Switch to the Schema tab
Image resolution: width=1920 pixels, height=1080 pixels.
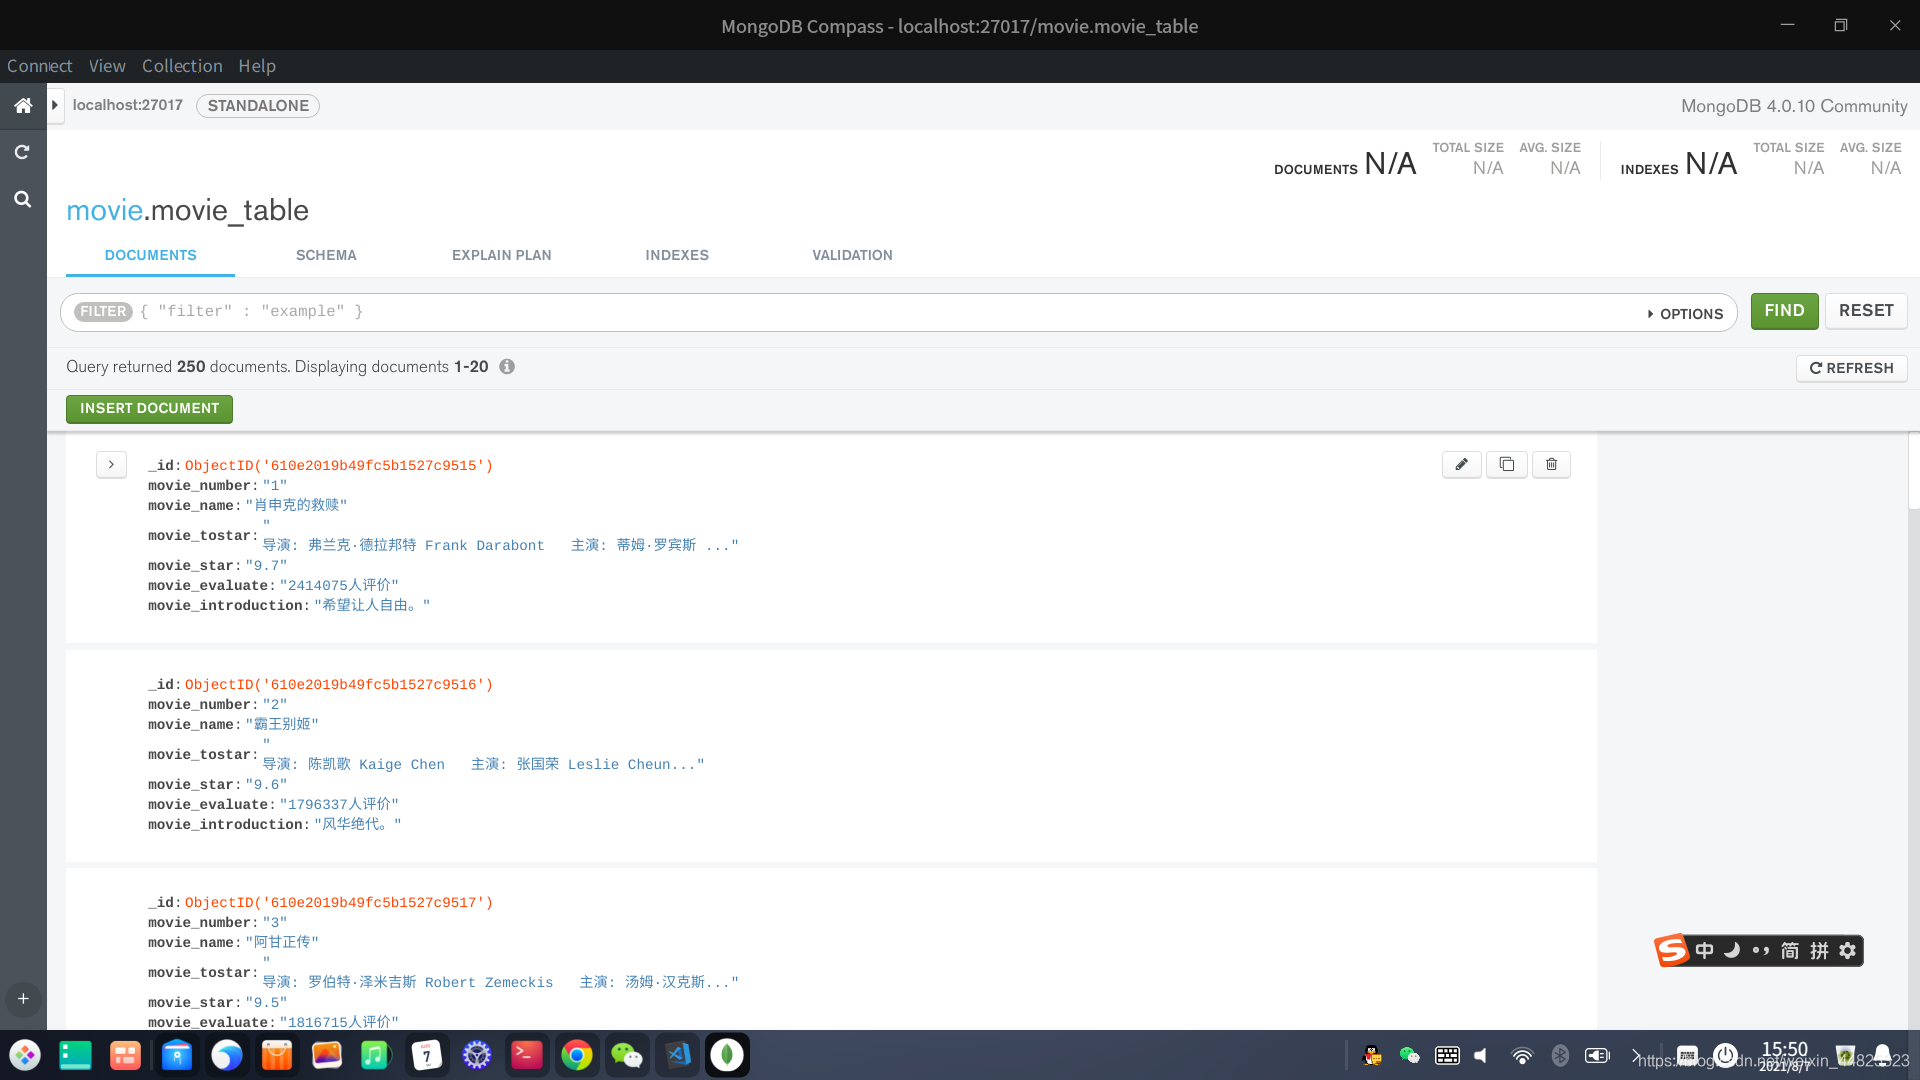tap(326, 256)
